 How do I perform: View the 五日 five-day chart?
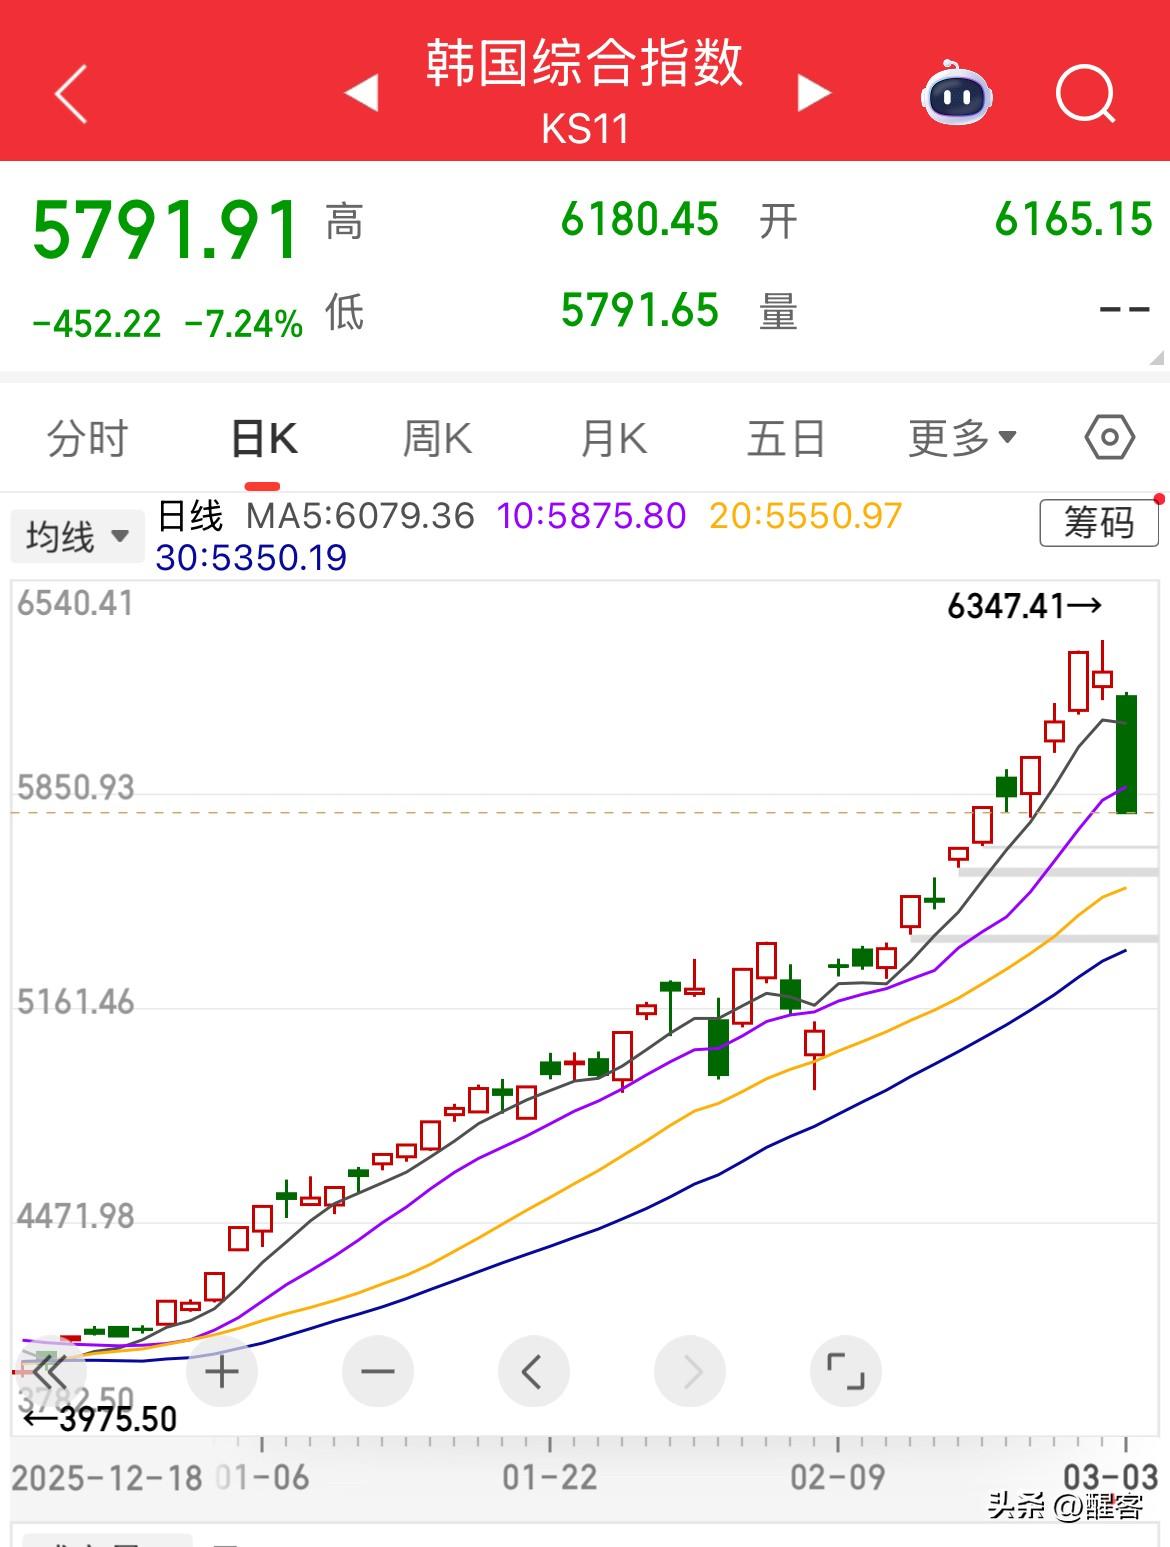click(788, 438)
